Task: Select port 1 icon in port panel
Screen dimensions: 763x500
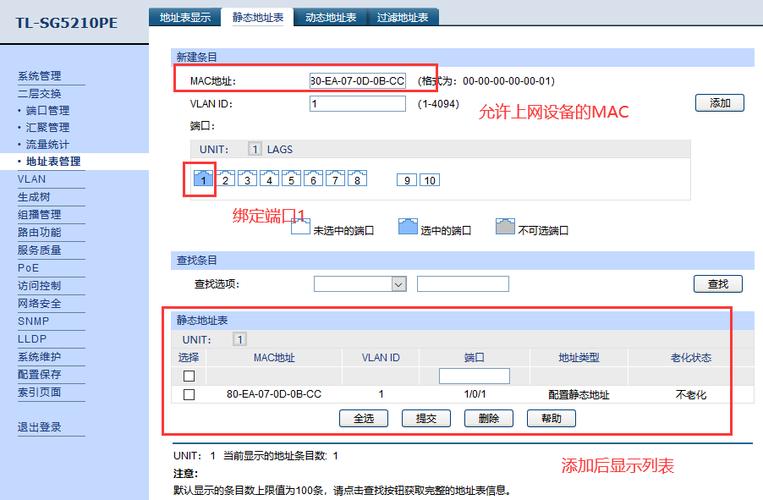Action: (203, 179)
